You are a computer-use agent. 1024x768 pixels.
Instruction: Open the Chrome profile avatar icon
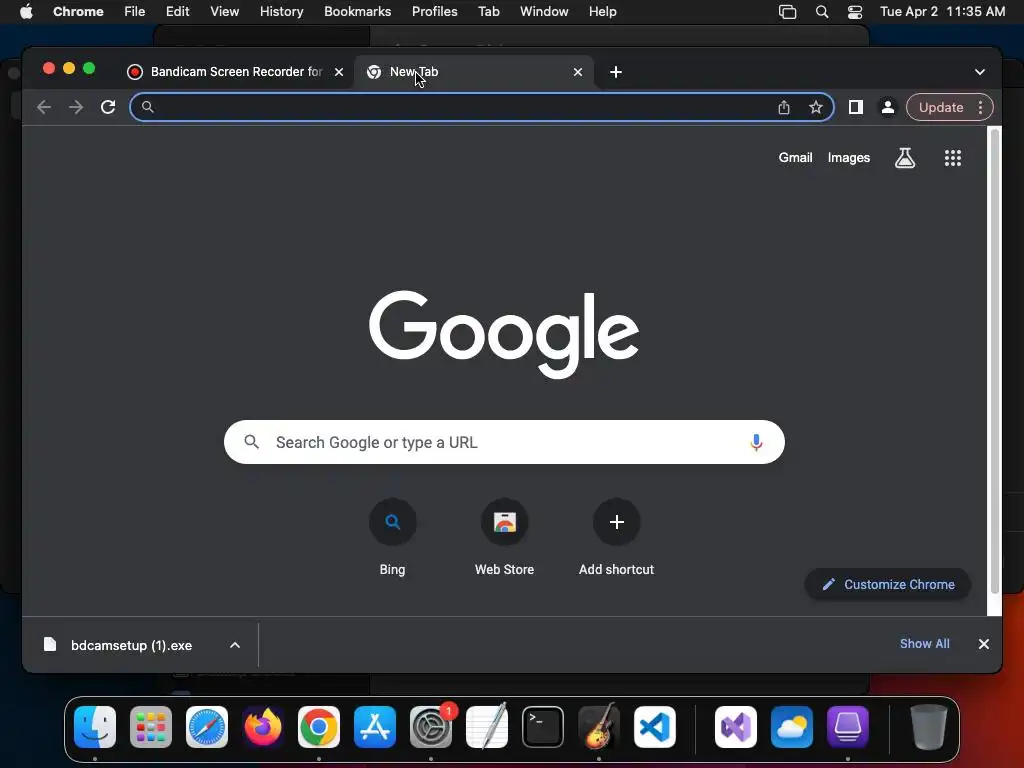pyautogui.click(x=888, y=107)
